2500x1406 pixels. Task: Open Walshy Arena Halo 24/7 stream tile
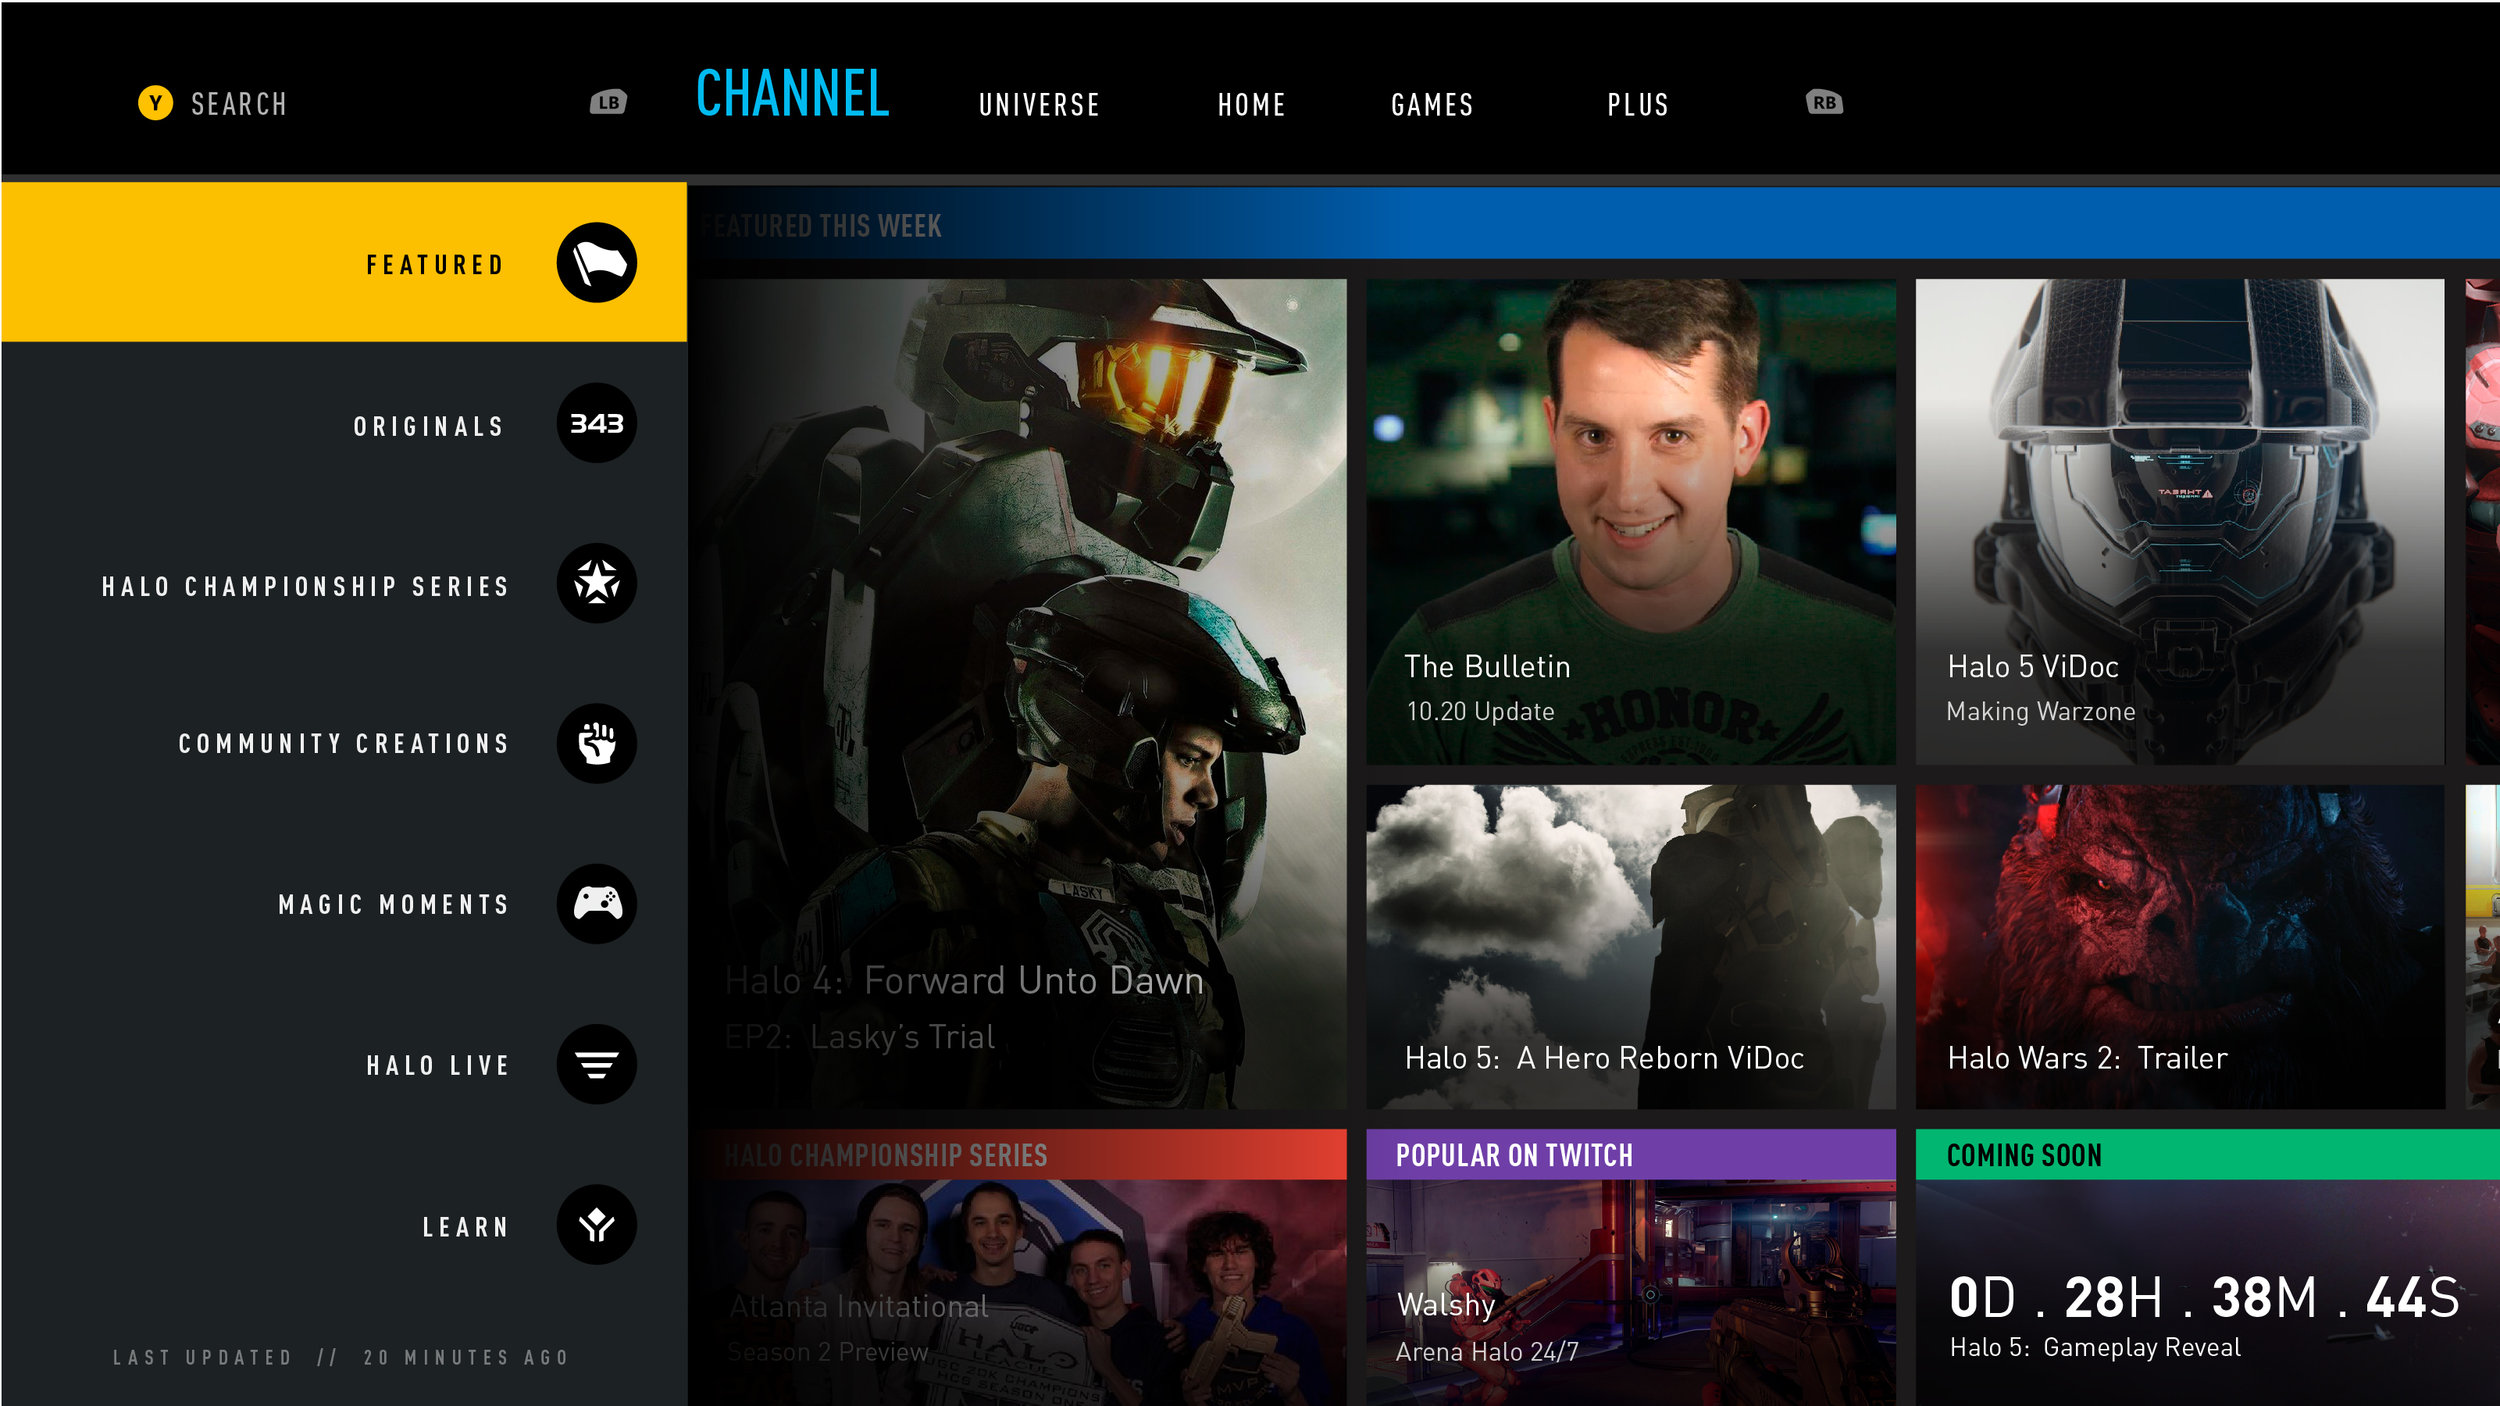click(1631, 1293)
